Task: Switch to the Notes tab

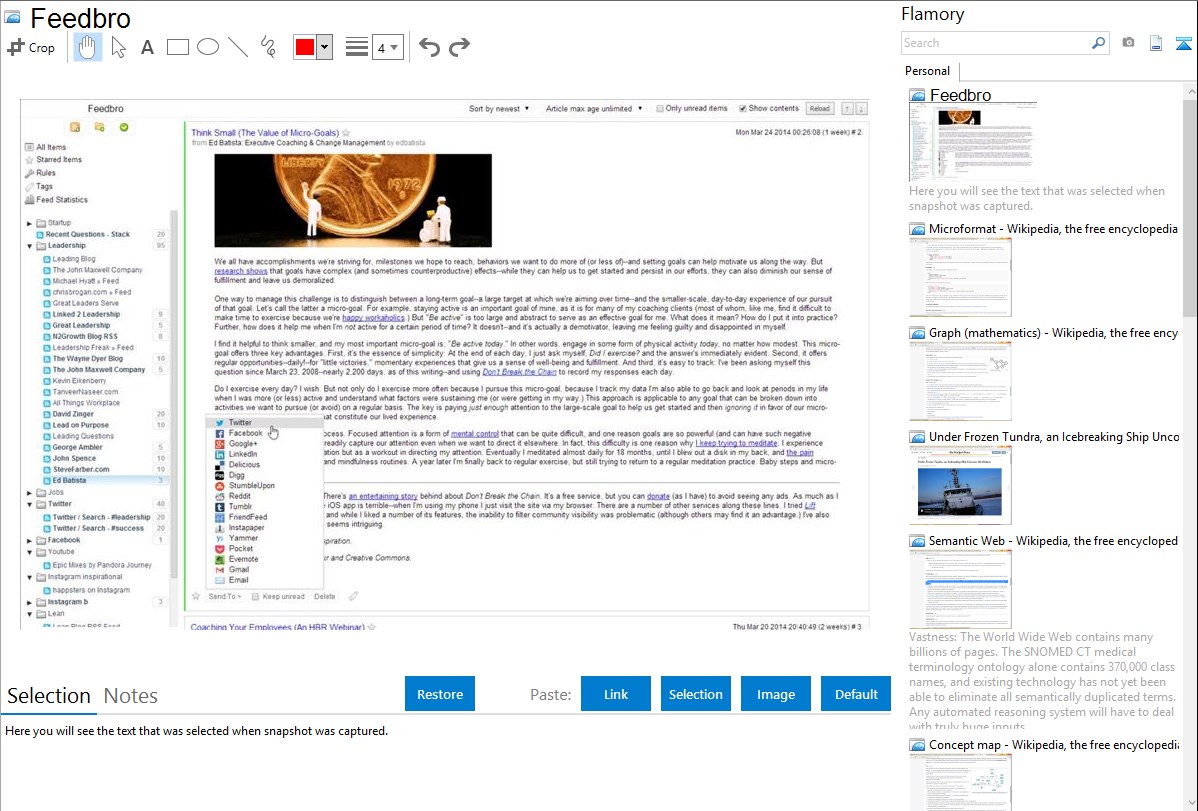Action: click(x=131, y=696)
